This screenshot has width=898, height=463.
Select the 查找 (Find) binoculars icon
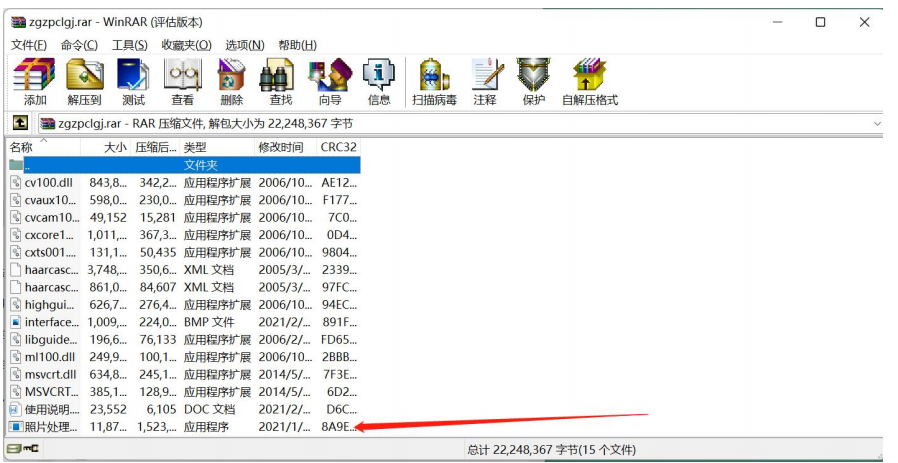point(280,81)
